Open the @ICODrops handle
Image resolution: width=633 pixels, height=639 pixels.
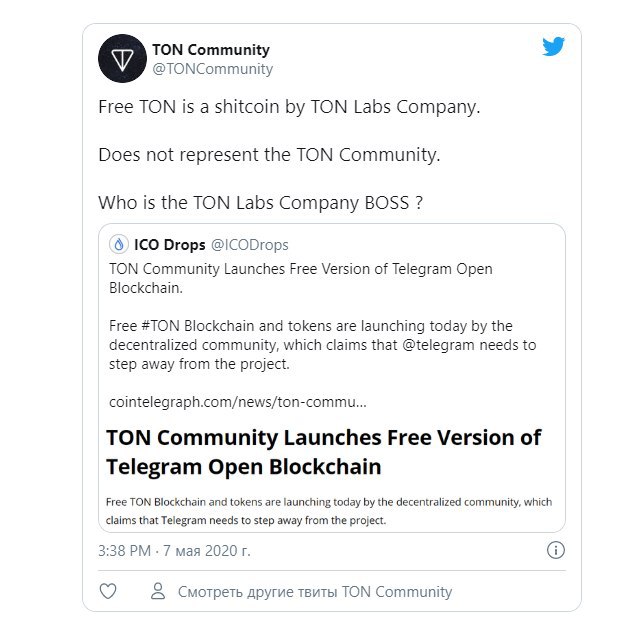tap(249, 245)
